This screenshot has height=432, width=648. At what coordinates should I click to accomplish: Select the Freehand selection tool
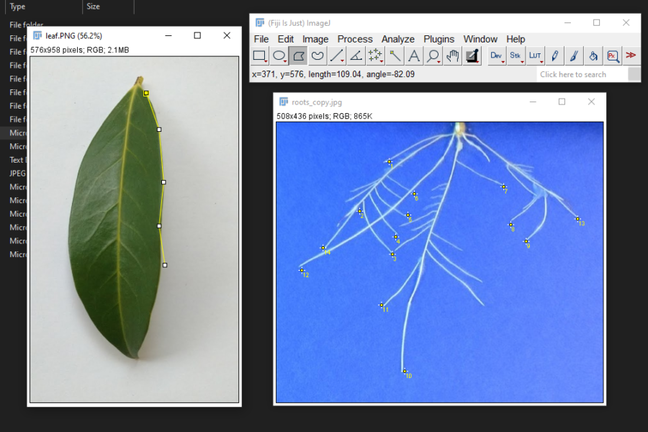[317, 57]
